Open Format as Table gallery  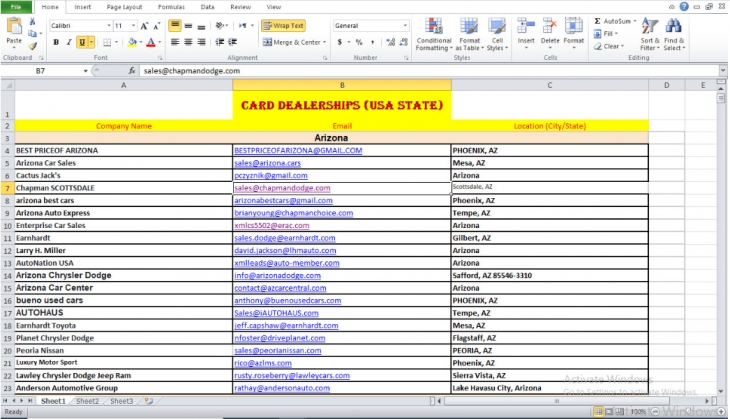pos(469,34)
